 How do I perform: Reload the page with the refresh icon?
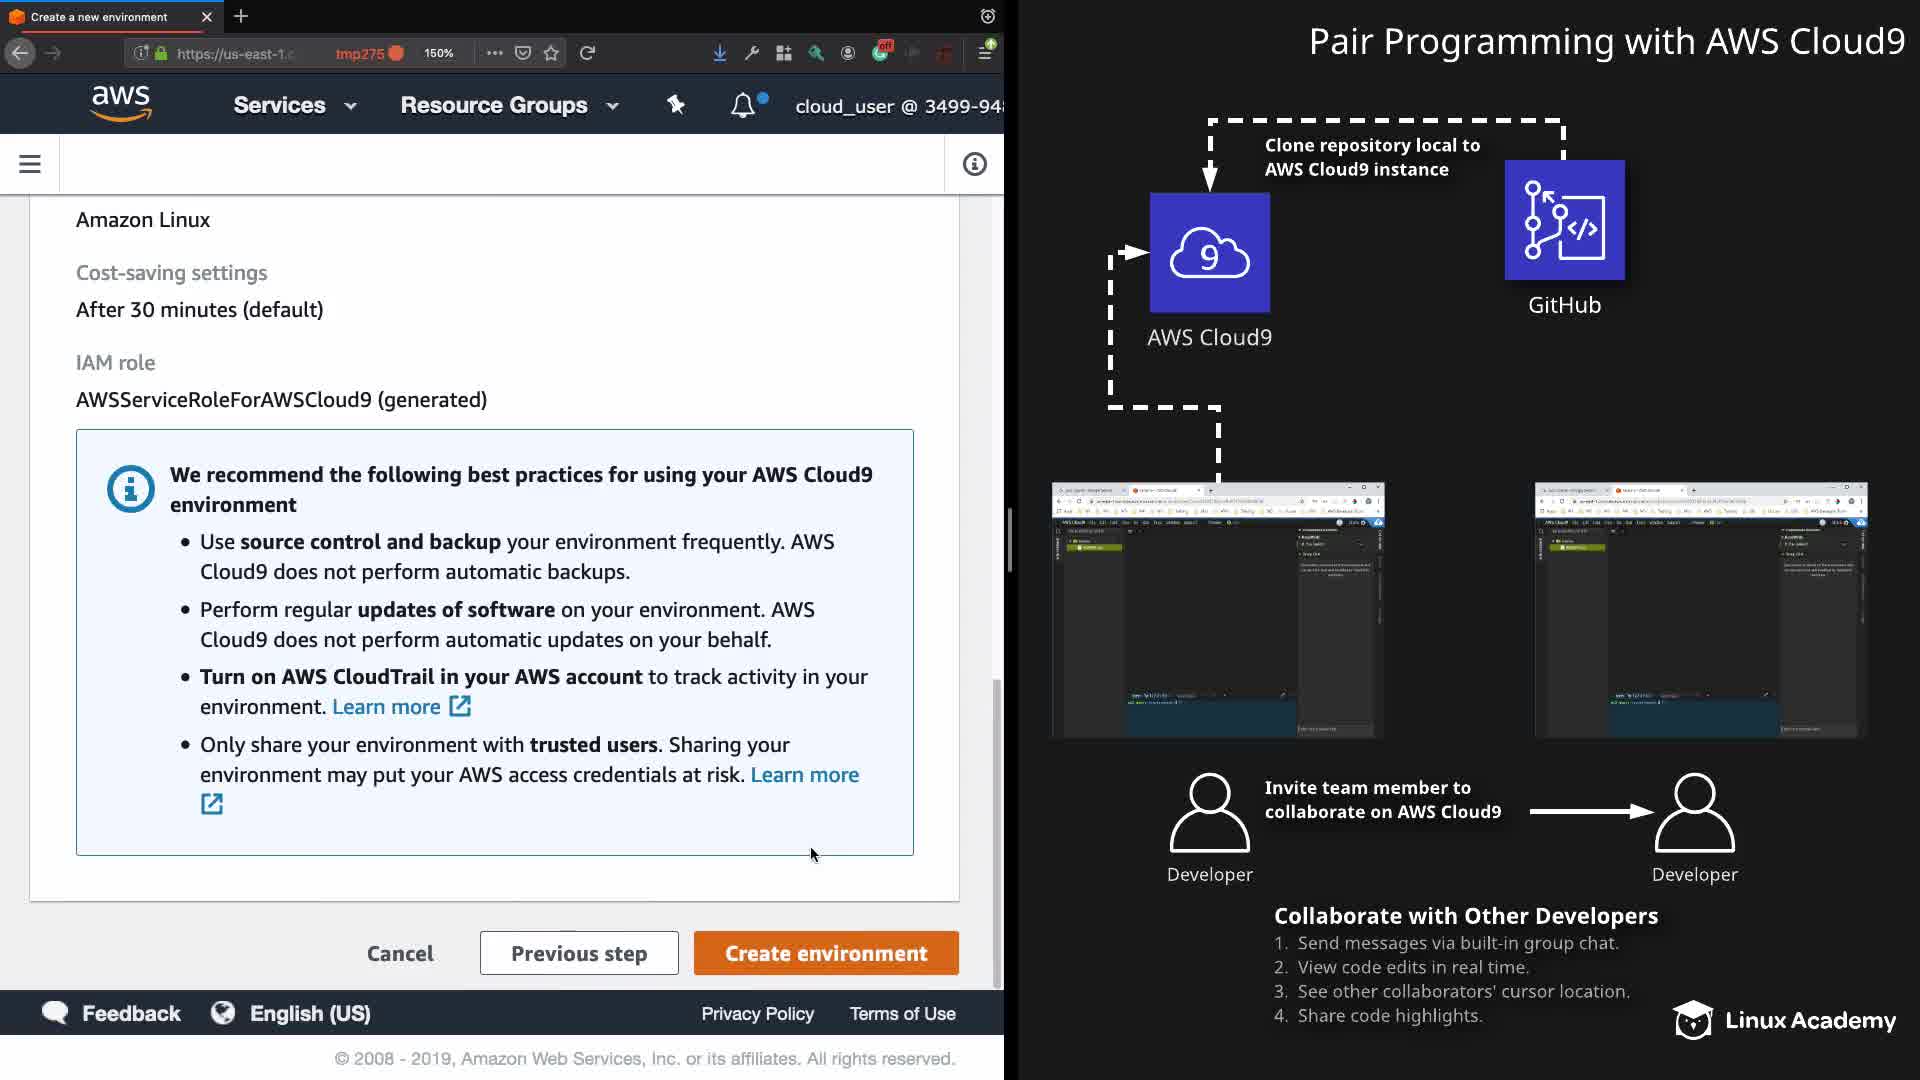[588, 53]
